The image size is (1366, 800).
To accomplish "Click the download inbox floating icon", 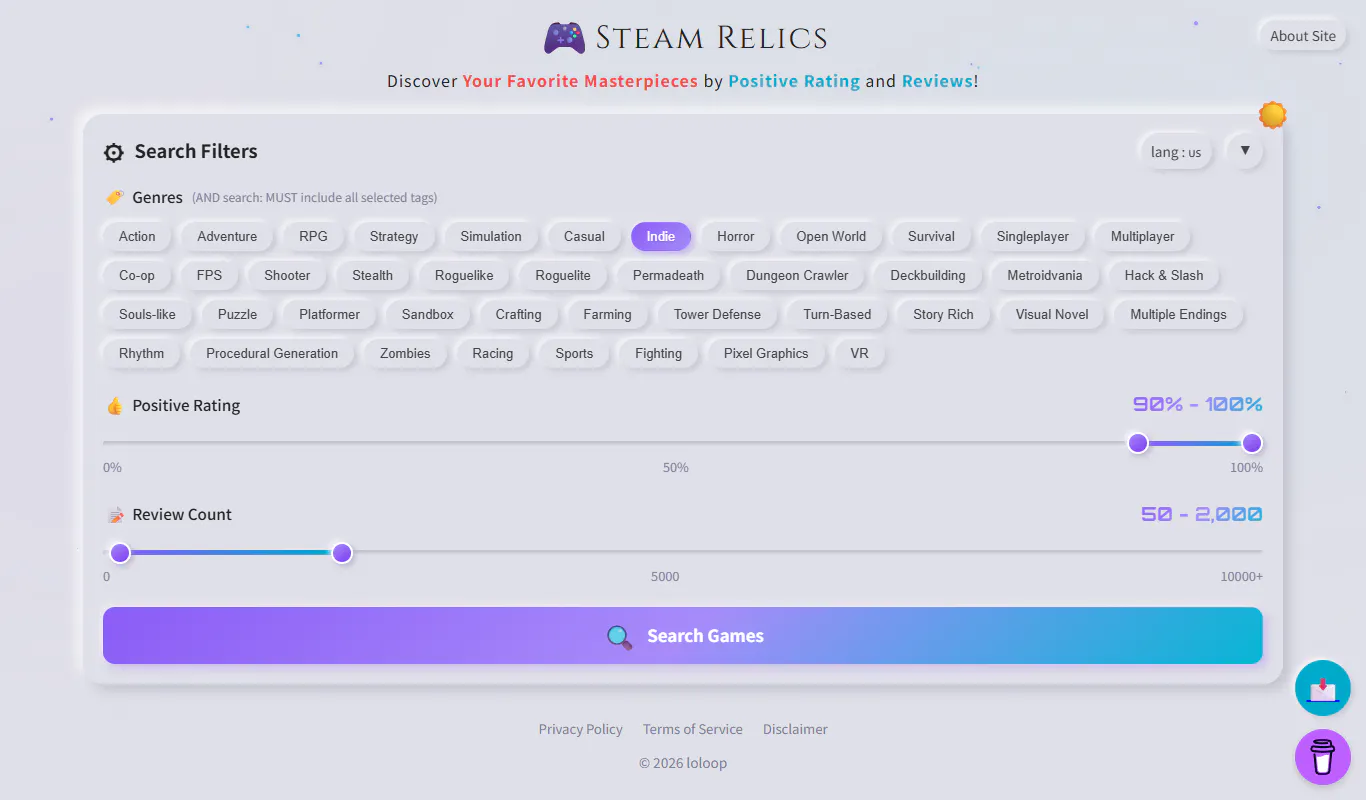I will [1323, 688].
